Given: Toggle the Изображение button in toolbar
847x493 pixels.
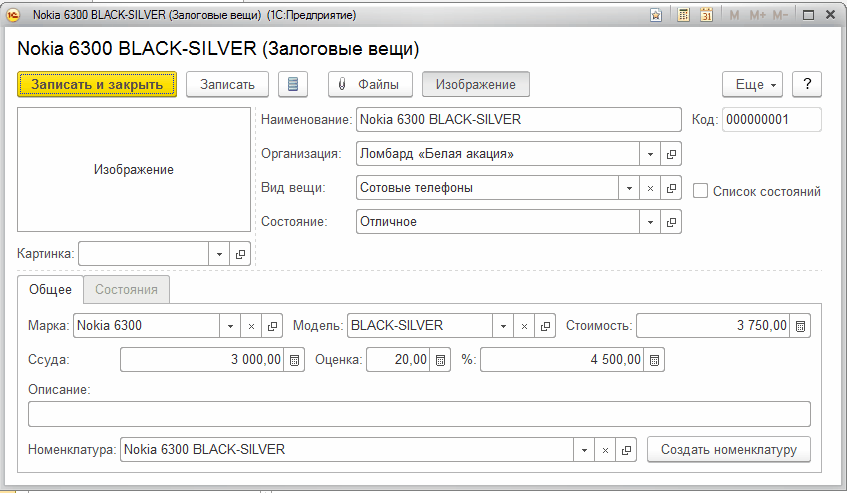Looking at the screenshot, I should point(475,84).
